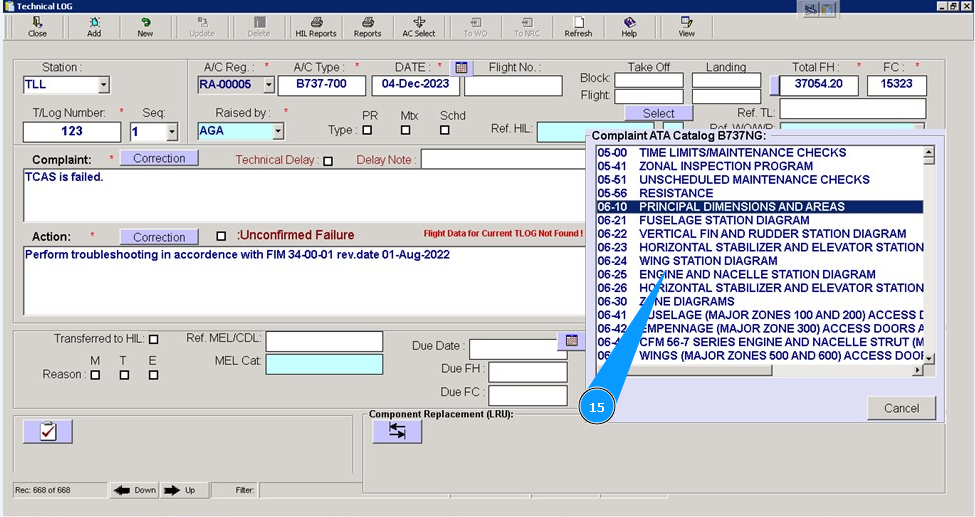Click the Refresh toolbar icon
This screenshot has height=517, width=975.
click(x=578, y=27)
